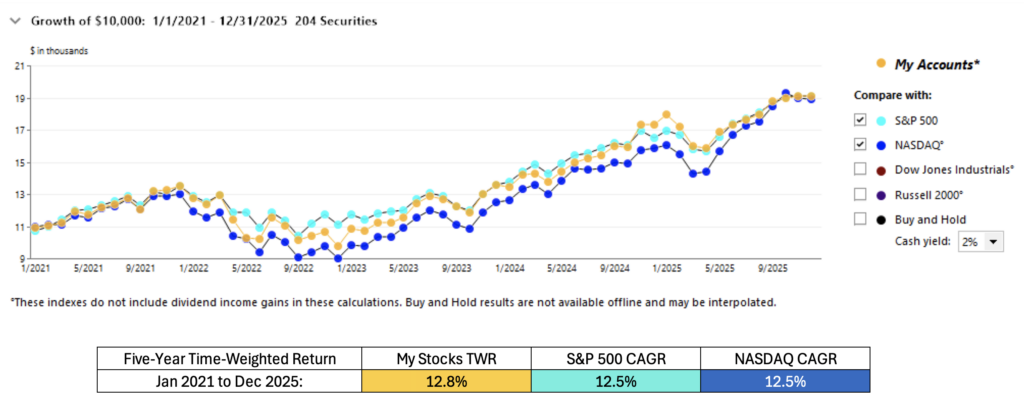1024x411 pixels.
Task: Enable the Dow Jones Industrials checkbox
Action: pos(860,169)
